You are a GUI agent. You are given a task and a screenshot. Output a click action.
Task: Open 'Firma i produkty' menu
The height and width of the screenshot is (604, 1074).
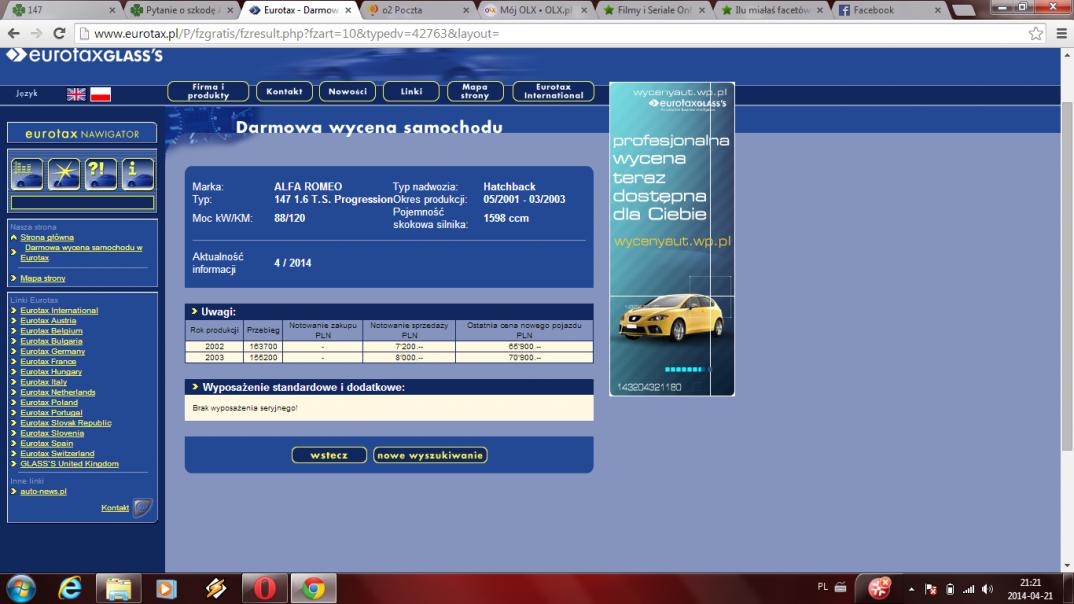point(208,91)
